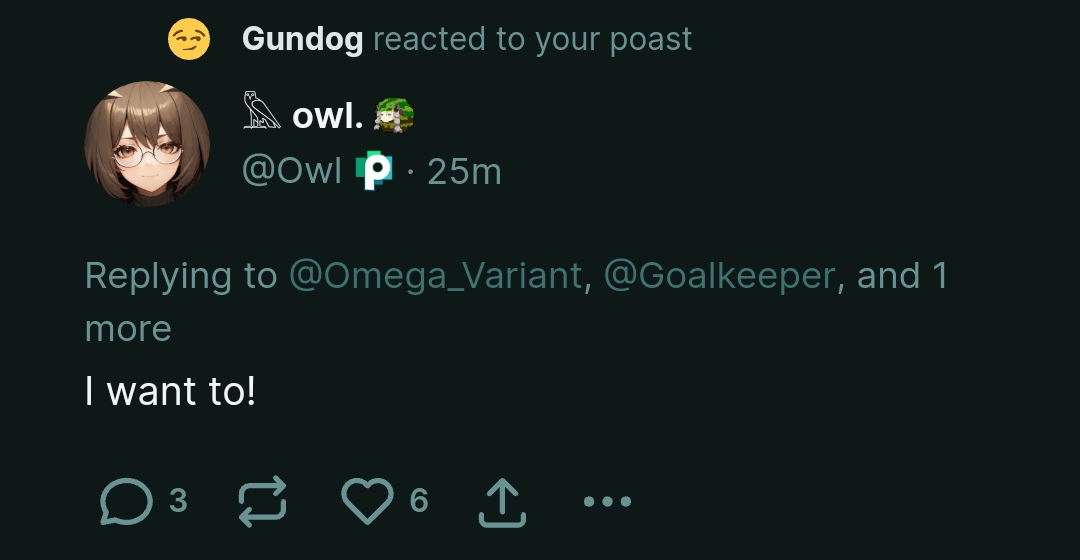Repost this post with the repeat icon
Image resolution: width=1080 pixels, height=560 pixels.
click(263, 500)
